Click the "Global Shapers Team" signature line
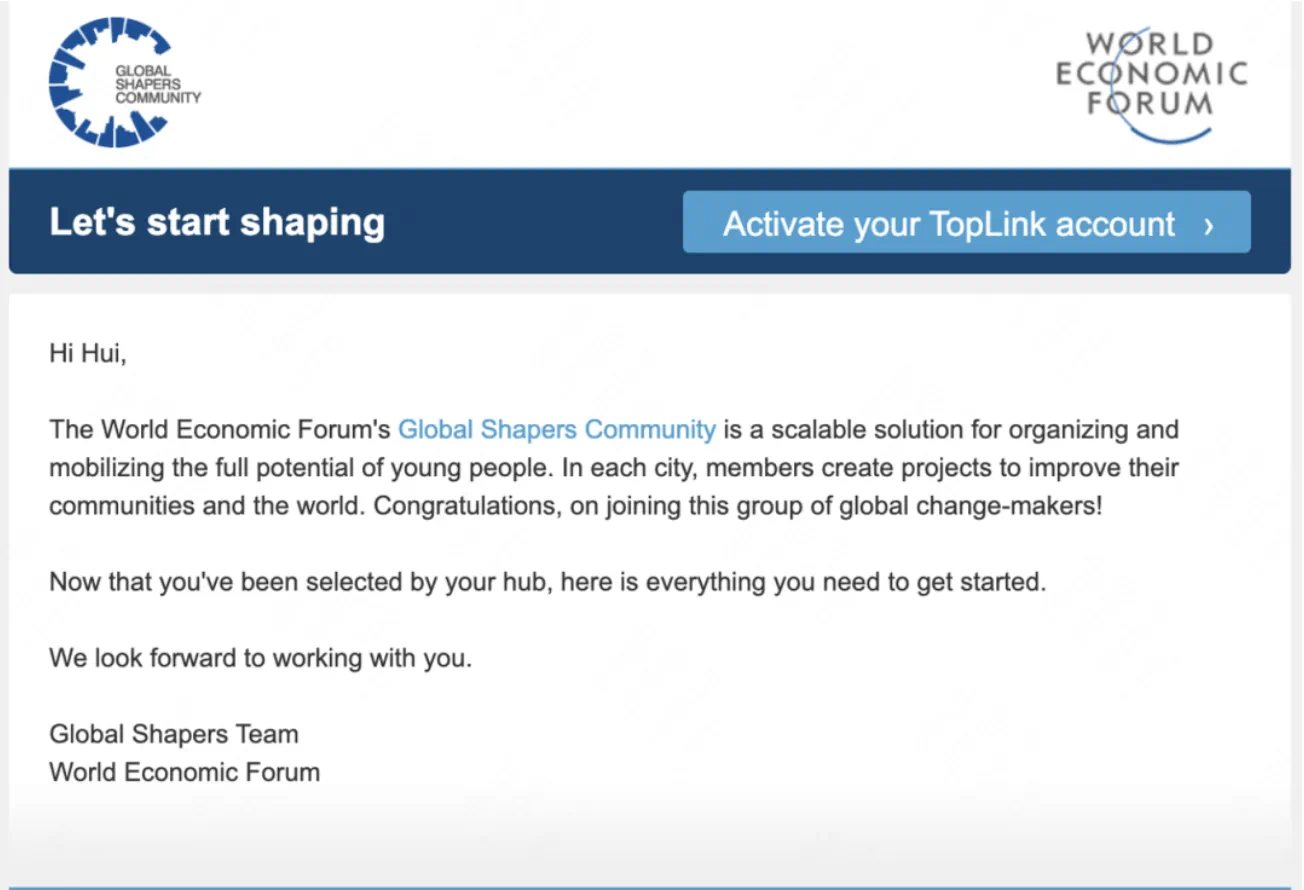 pyautogui.click(x=174, y=734)
